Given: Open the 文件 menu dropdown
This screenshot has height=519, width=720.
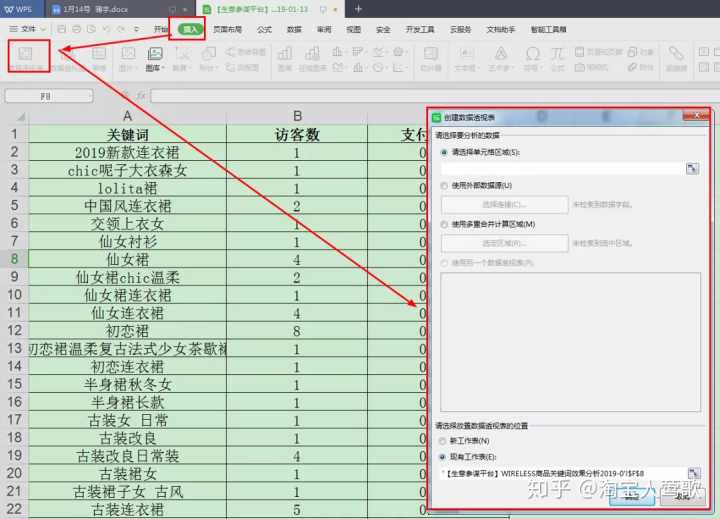Looking at the screenshot, I should pyautogui.click(x=30, y=30).
